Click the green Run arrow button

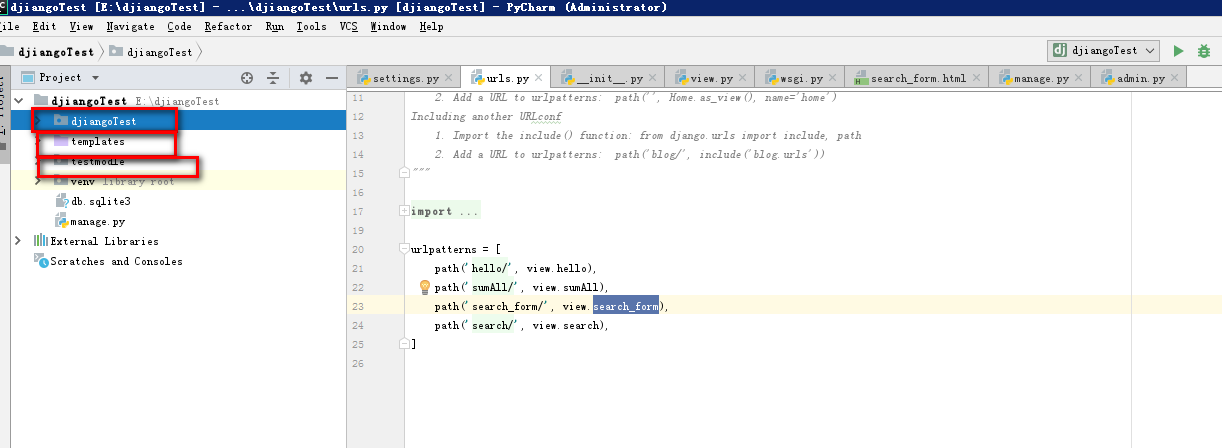click(x=1179, y=50)
